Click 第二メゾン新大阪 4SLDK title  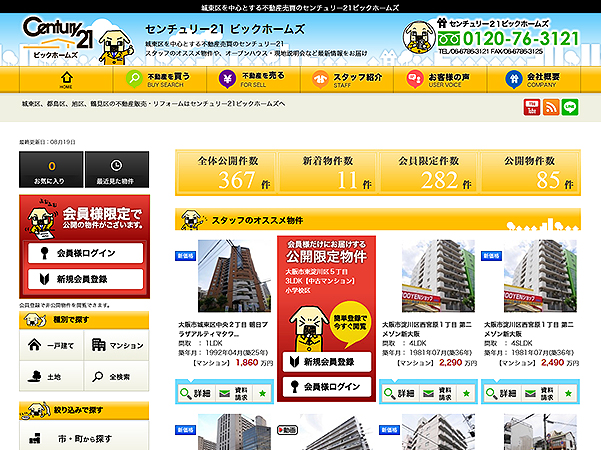coord(529,329)
